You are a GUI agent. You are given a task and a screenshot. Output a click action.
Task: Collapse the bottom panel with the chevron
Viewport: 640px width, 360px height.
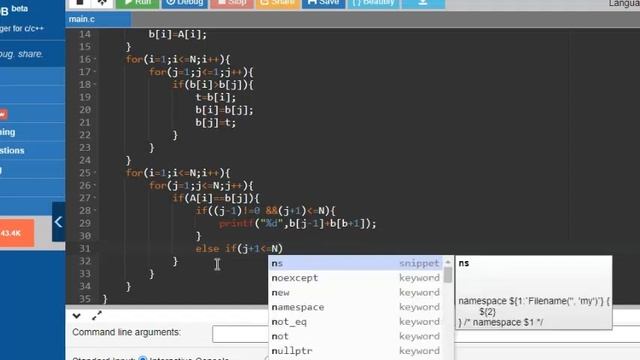tap(76, 316)
